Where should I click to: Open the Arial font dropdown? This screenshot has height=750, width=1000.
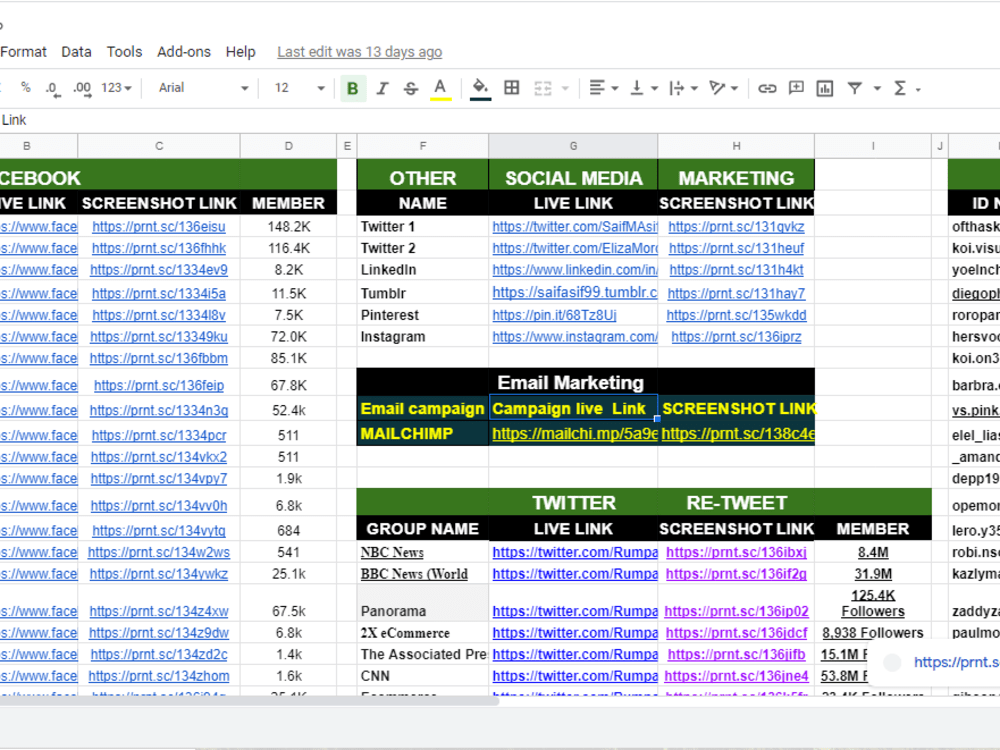(203, 88)
